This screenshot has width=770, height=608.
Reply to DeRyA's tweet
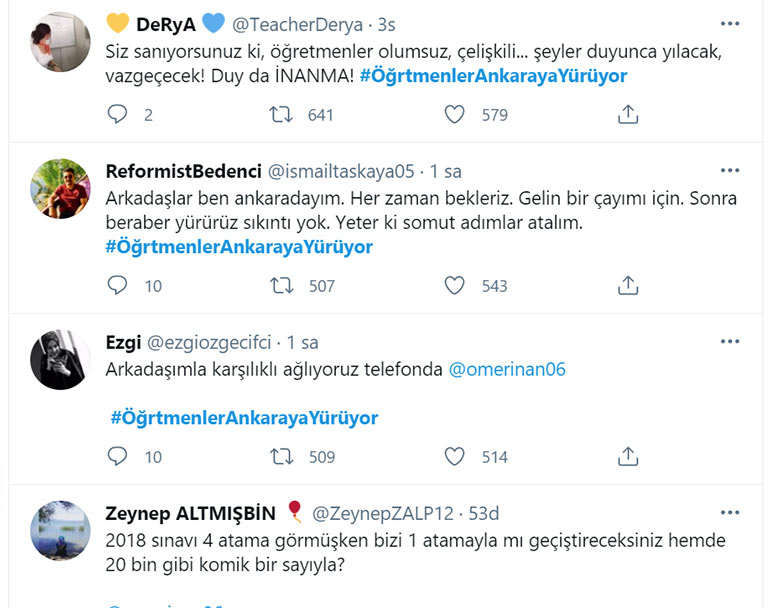tap(117, 115)
